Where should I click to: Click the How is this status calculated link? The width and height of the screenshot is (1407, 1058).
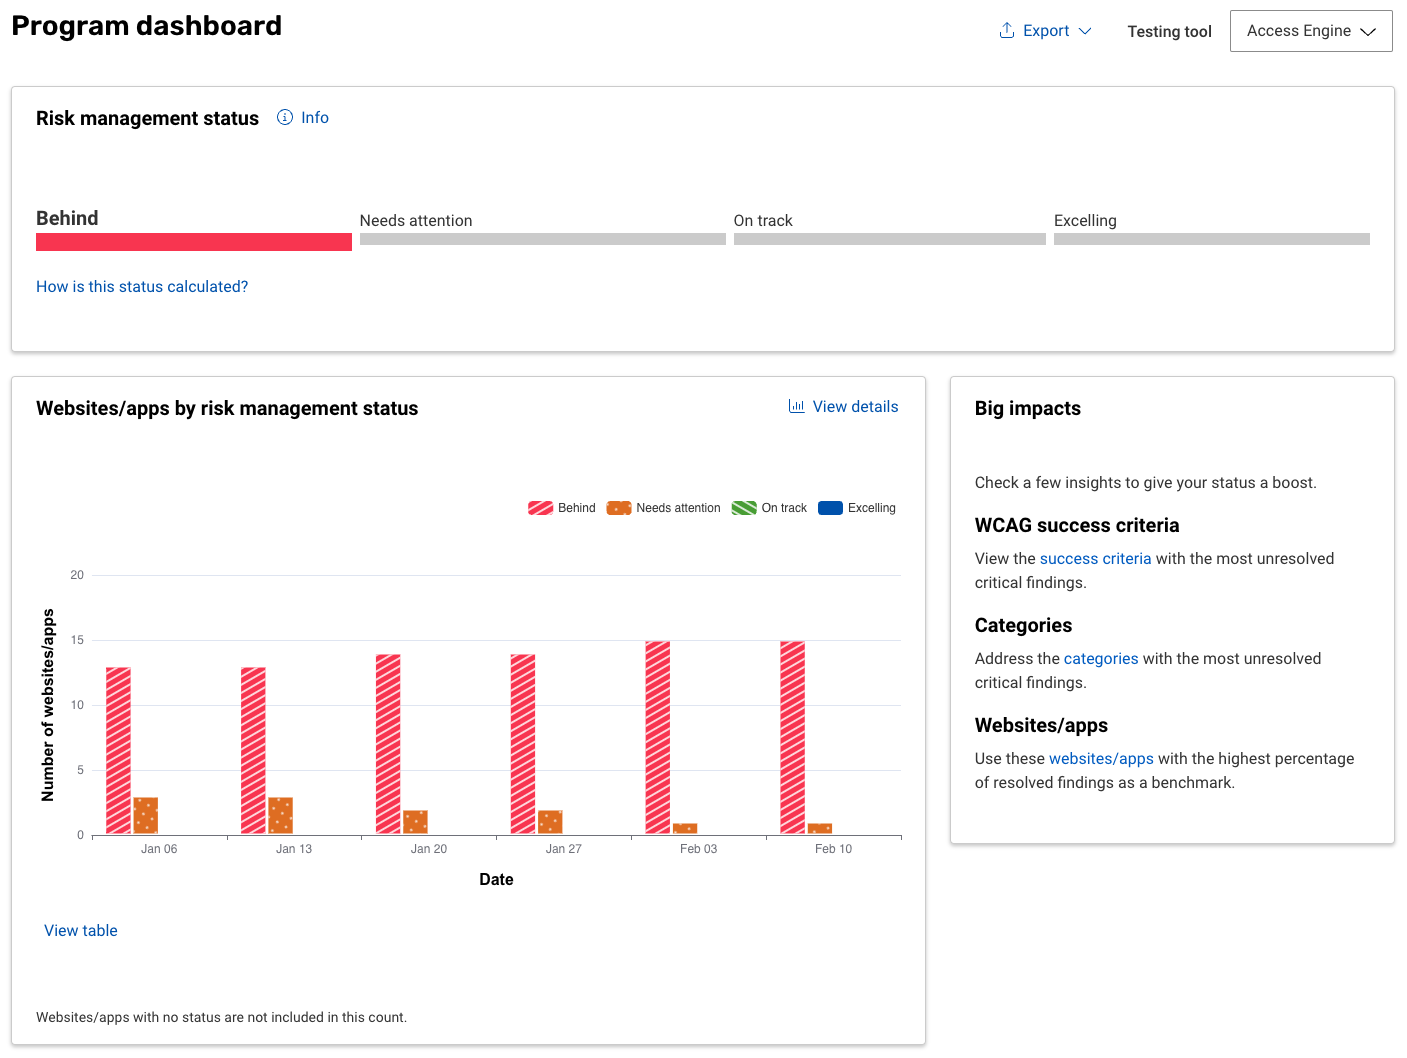[x=142, y=286]
